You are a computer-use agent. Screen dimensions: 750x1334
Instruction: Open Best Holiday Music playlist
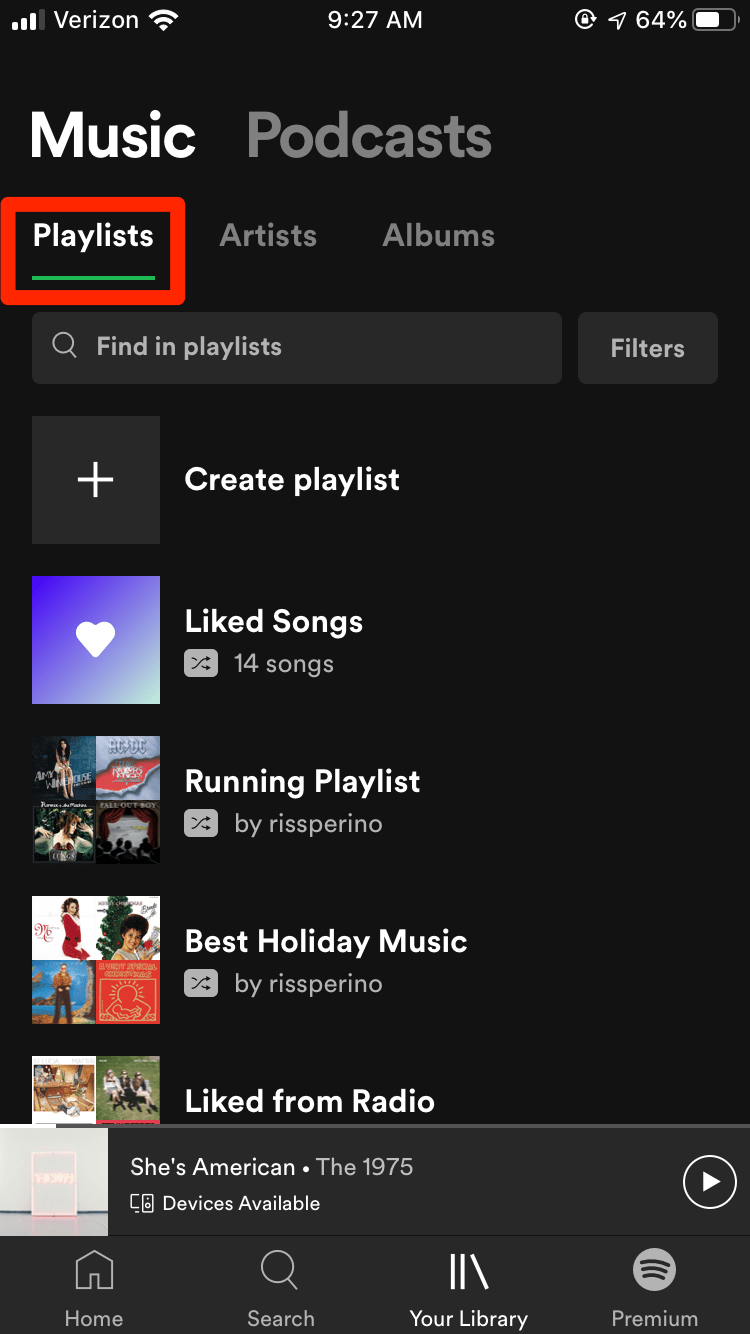[x=375, y=960]
